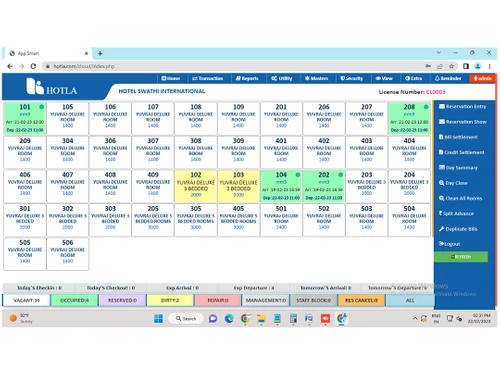Select Clean All Rooms in sidebar
500x375 pixels.
[461, 198]
